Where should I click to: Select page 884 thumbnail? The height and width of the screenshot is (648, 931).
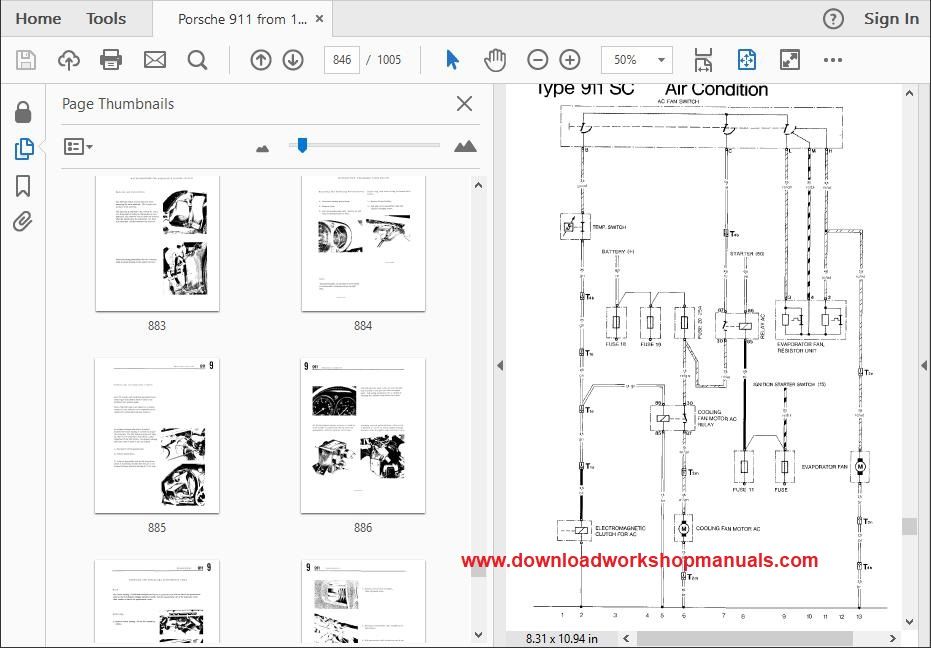coord(363,242)
